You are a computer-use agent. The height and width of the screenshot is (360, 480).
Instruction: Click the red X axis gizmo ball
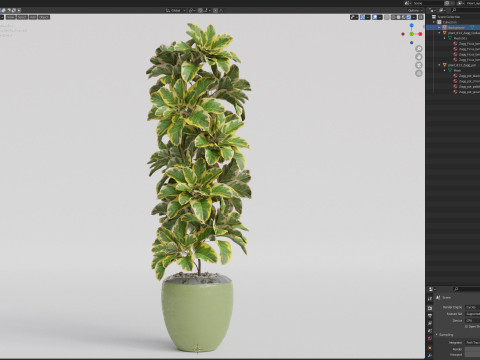[x=420, y=34]
